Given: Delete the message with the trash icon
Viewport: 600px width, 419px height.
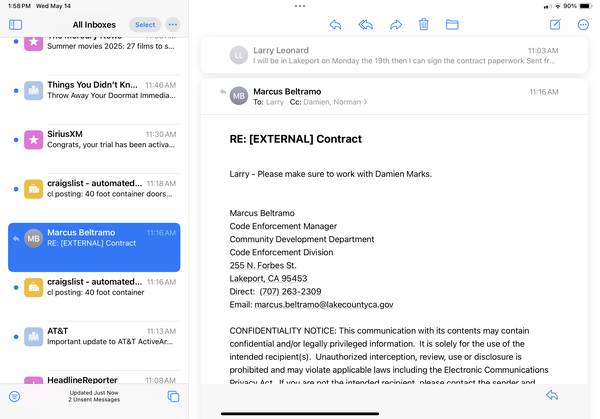Looking at the screenshot, I should (424, 24).
